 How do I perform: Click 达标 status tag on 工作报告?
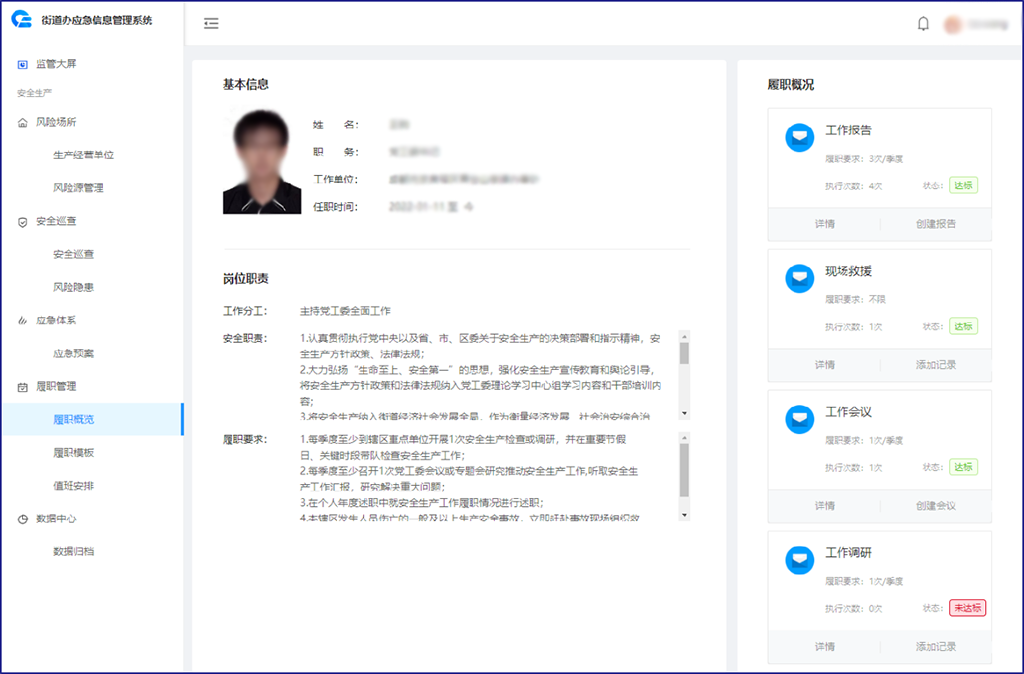pyautogui.click(x=963, y=185)
